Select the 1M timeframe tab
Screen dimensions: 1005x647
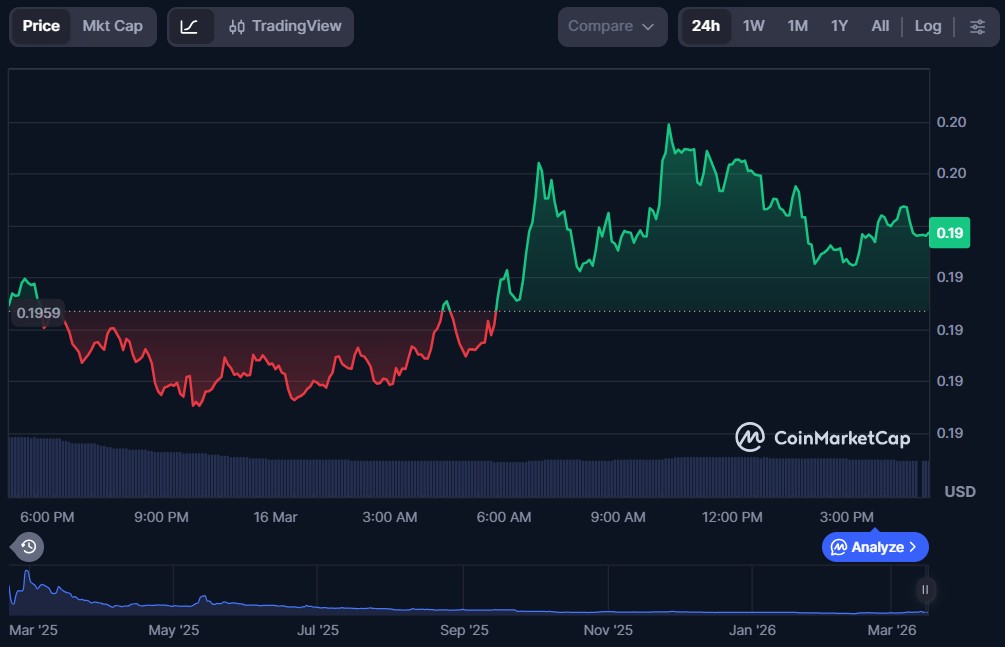click(796, 26)
